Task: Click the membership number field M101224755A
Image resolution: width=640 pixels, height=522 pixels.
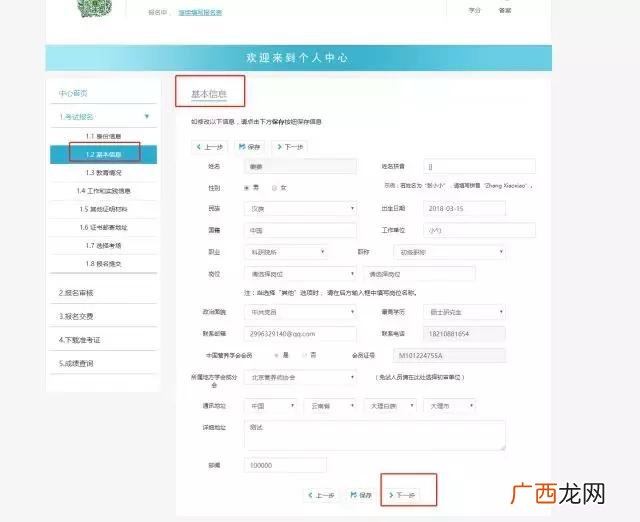Action: pyautogui.click(x=449, y=355)
